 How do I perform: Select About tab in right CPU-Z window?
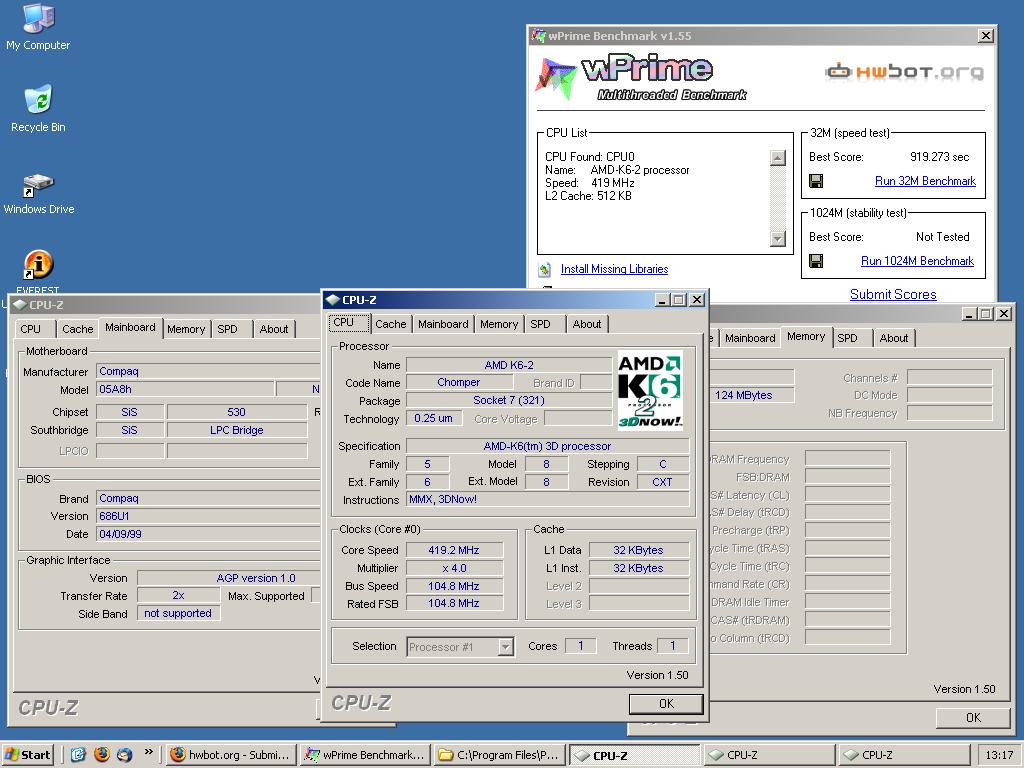[893, 338]
